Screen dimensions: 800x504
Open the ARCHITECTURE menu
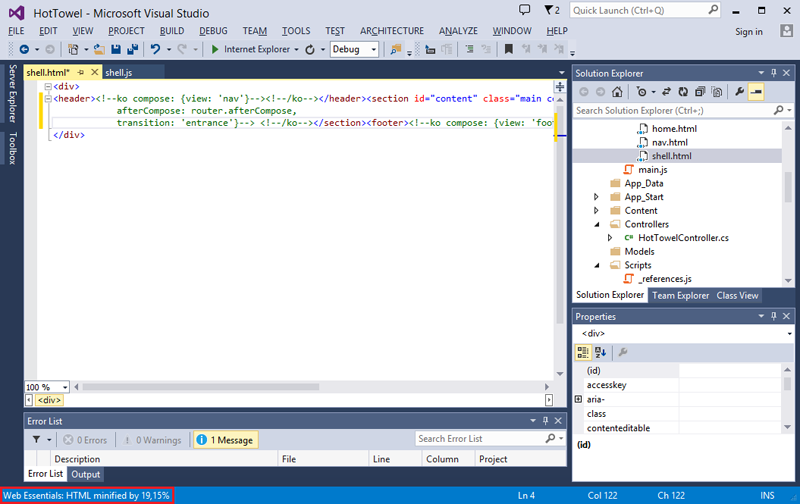pyautogui.click(x=392, y=31)
